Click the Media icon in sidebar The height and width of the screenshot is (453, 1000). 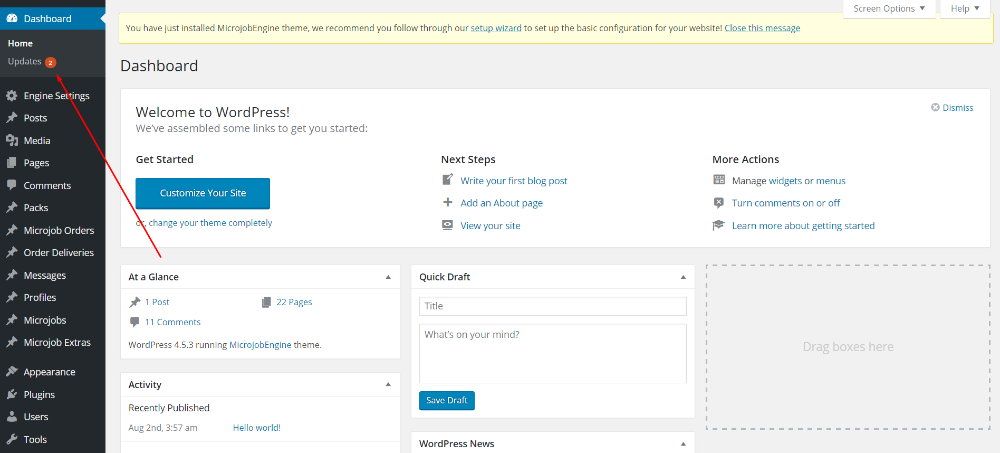(11, 141)
